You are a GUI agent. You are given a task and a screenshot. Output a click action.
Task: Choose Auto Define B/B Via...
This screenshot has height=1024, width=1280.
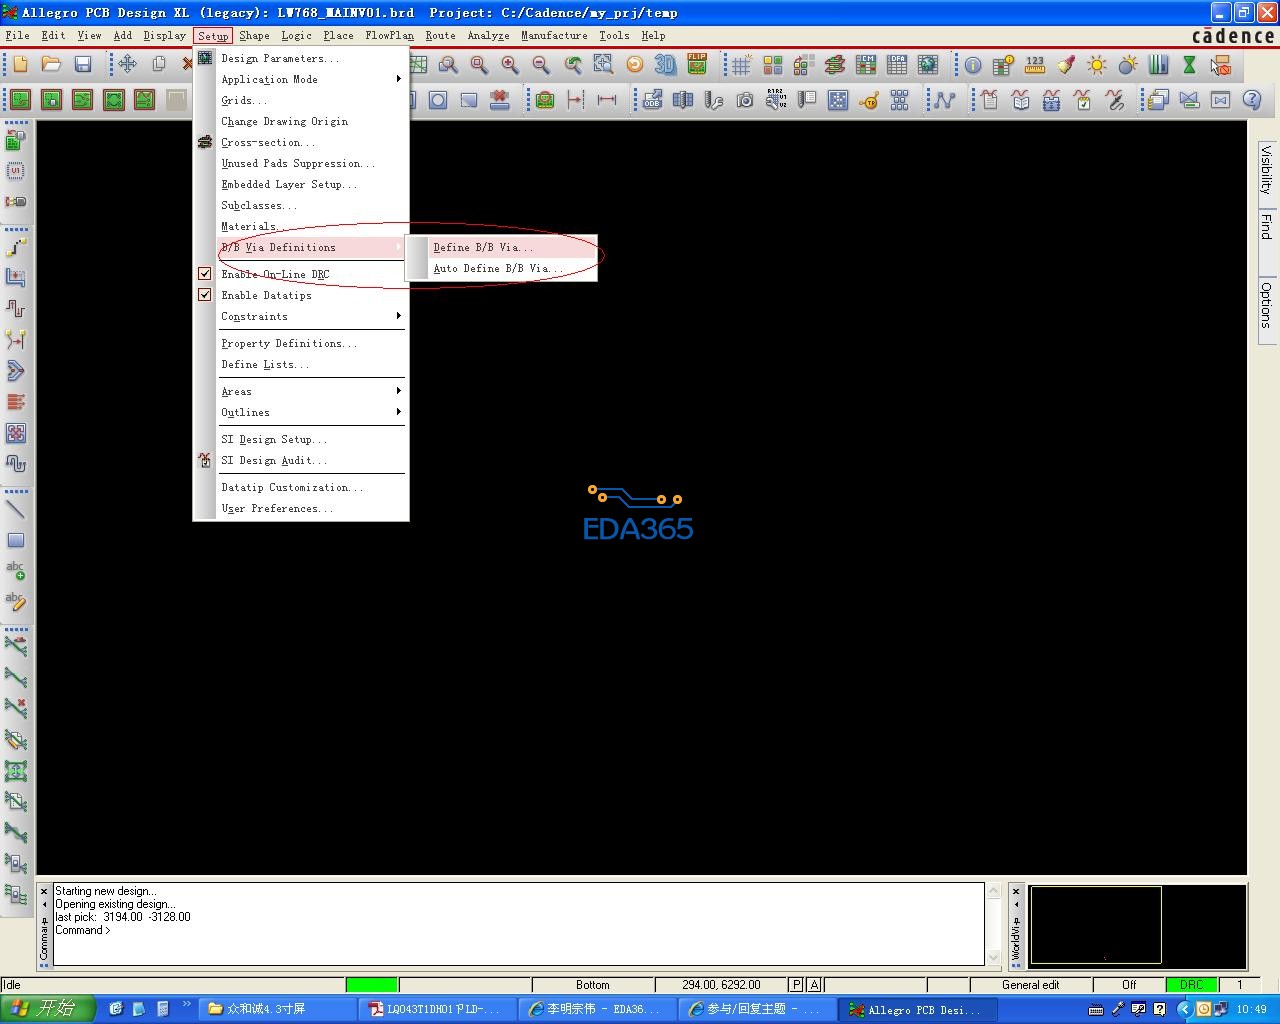point(501,268)
